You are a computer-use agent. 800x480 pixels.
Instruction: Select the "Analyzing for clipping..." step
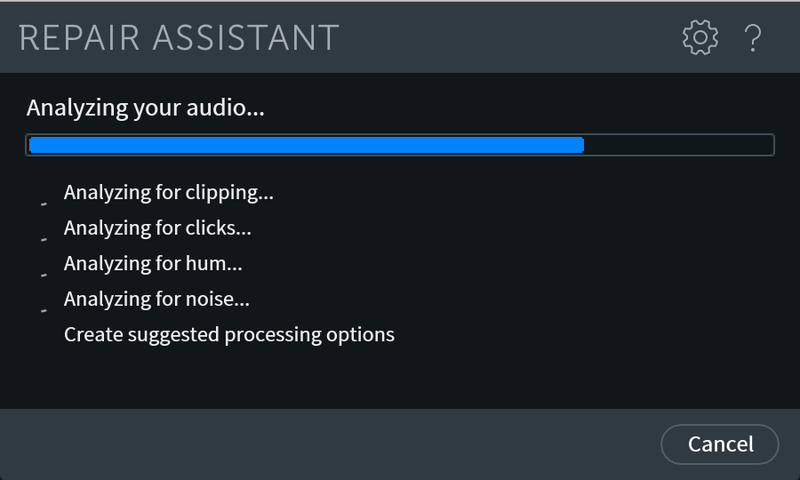pos(168,192)
